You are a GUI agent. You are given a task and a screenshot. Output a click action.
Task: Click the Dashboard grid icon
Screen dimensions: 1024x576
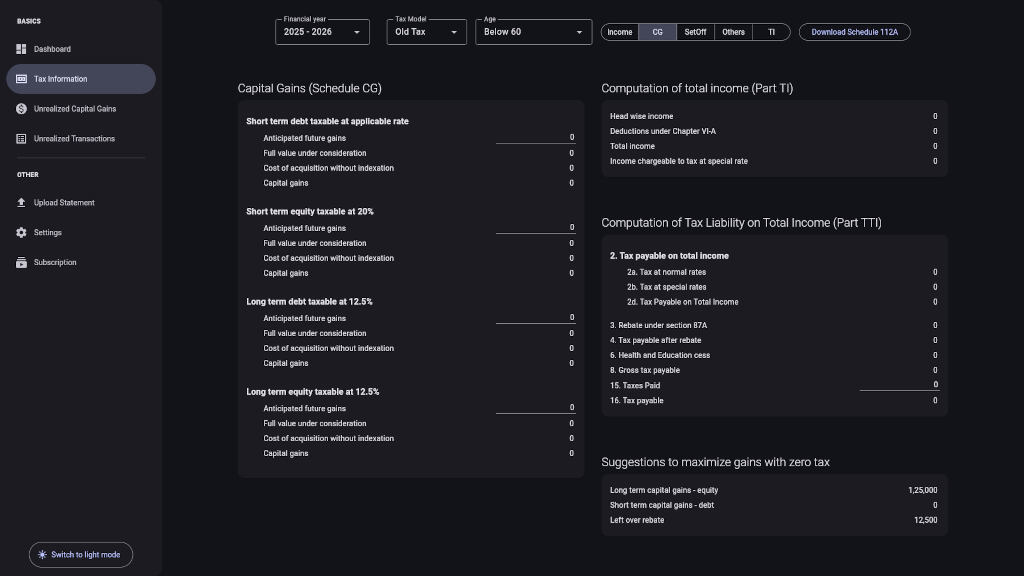[x=22, y=49]
